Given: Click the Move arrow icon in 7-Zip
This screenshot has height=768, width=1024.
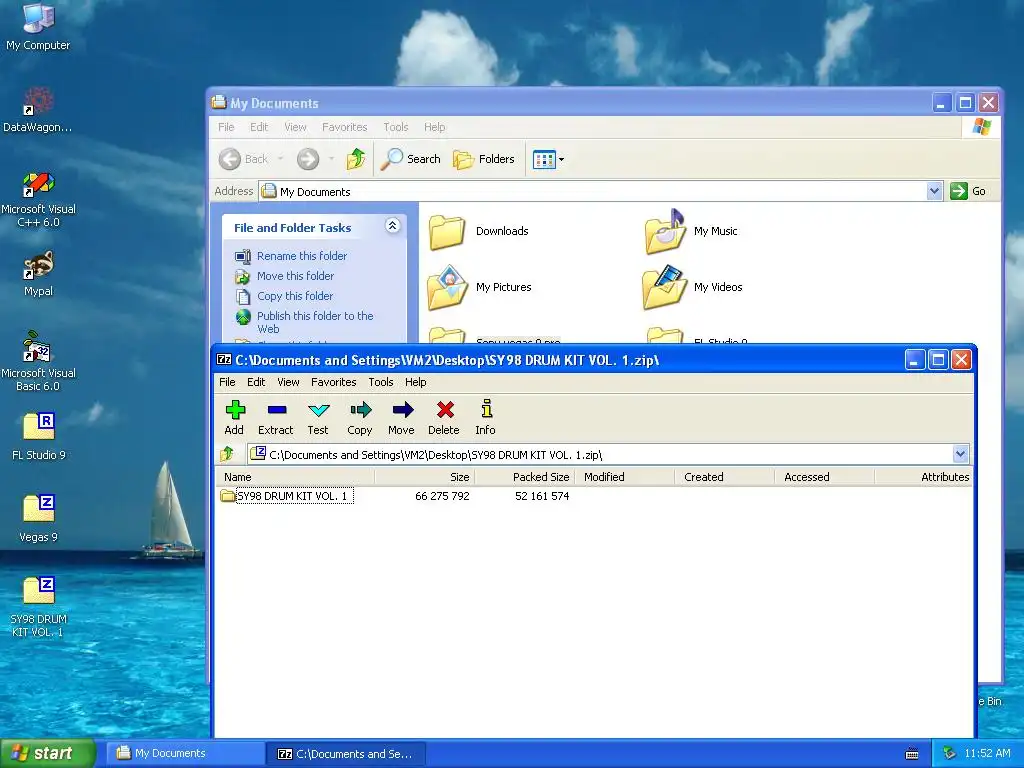Looking at the screenshot, I should (x=402, y=417).
